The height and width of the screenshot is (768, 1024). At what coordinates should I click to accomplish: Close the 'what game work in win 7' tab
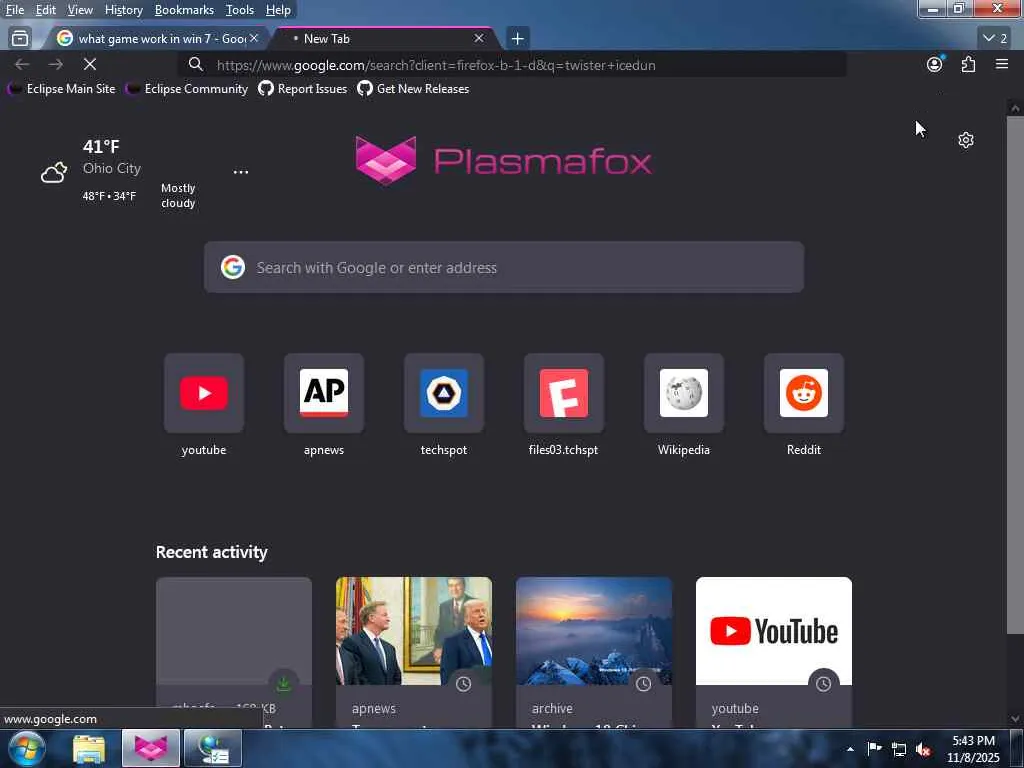pos(254,39)
